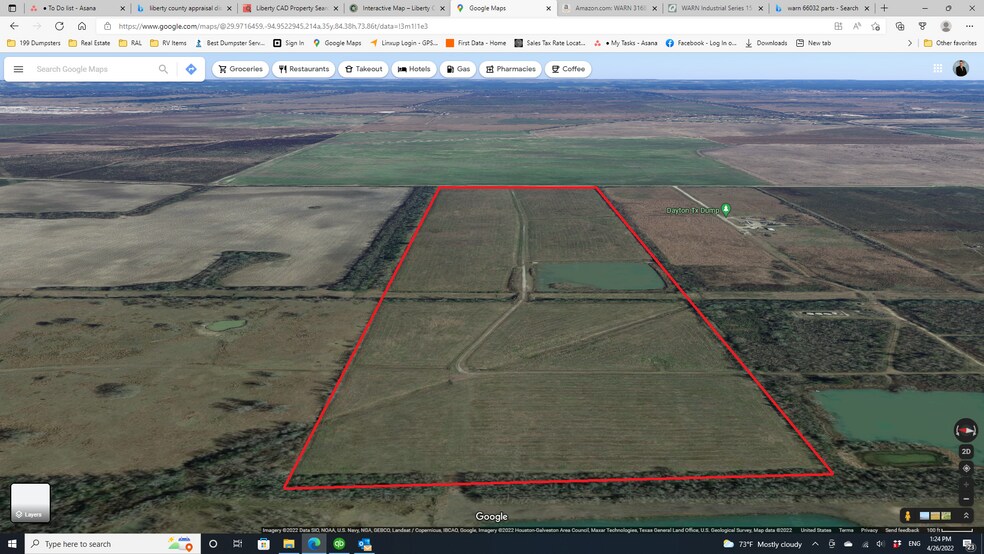This screenshot has height=554, width=984.
Task: Open File Explorer from the taskbar
Action: (x=289, y=543)
